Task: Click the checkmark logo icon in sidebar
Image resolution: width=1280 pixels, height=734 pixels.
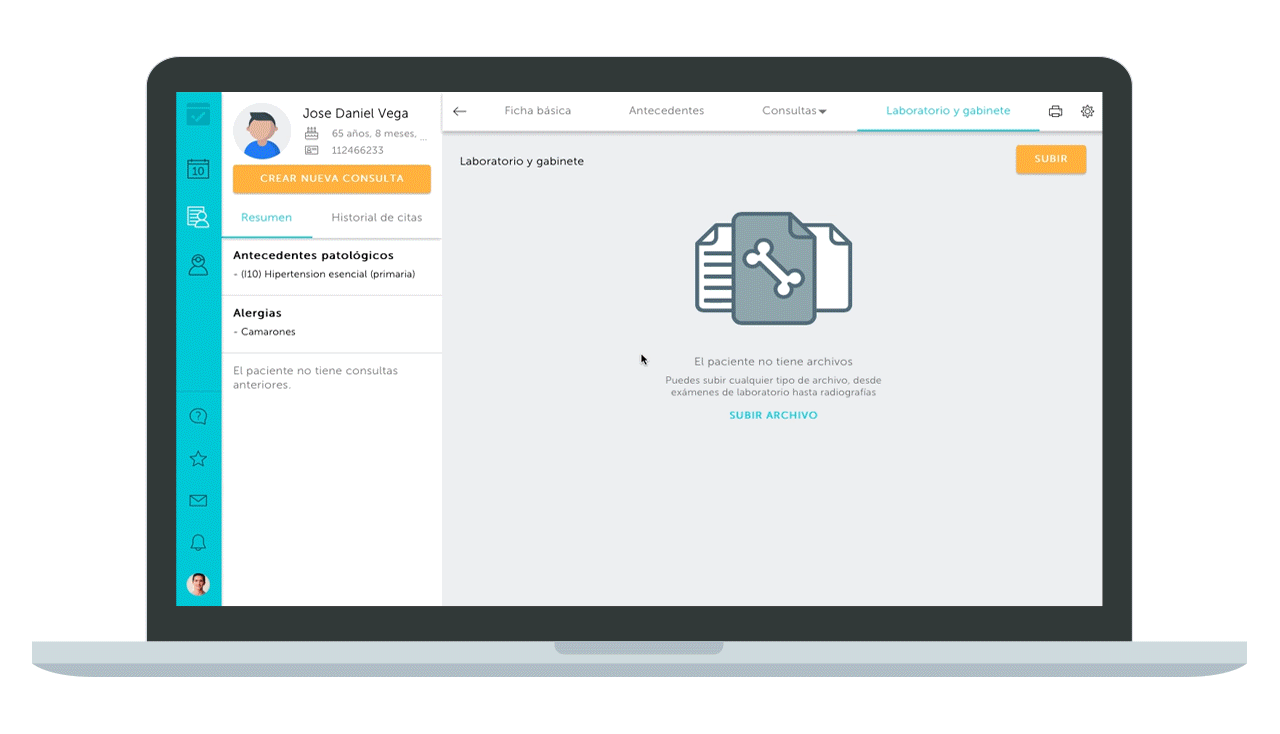Action: [x=198, y=114]
